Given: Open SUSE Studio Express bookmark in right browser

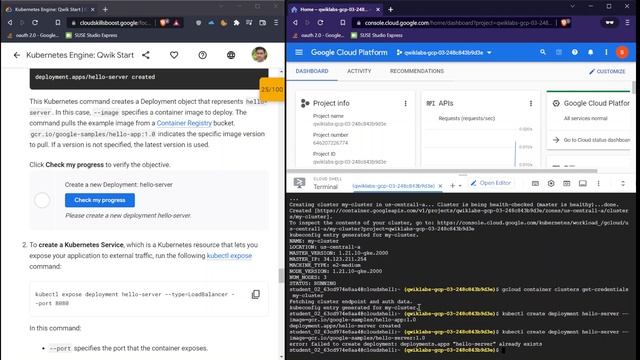Looking at the screenshot, I should pos(377,36).
